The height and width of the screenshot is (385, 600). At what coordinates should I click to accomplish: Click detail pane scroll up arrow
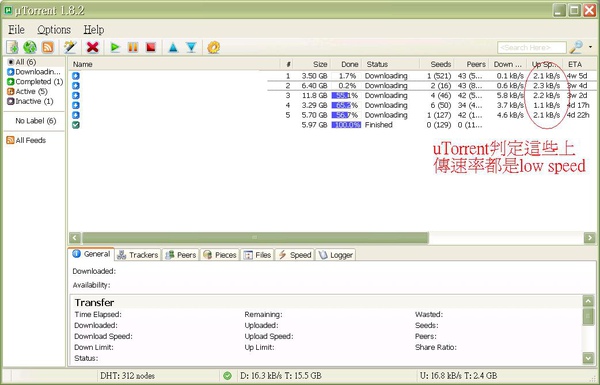[x=589, y=301]
